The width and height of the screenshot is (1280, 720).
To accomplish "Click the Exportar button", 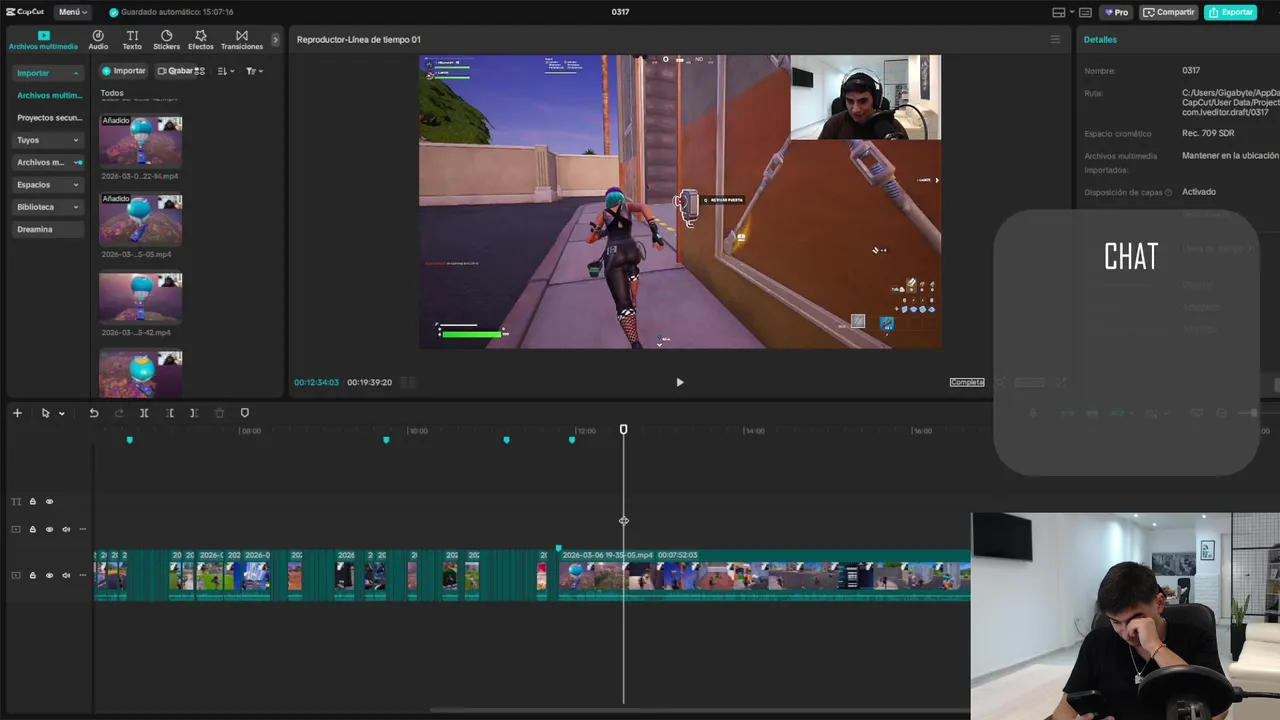I will coord(1231,12).
